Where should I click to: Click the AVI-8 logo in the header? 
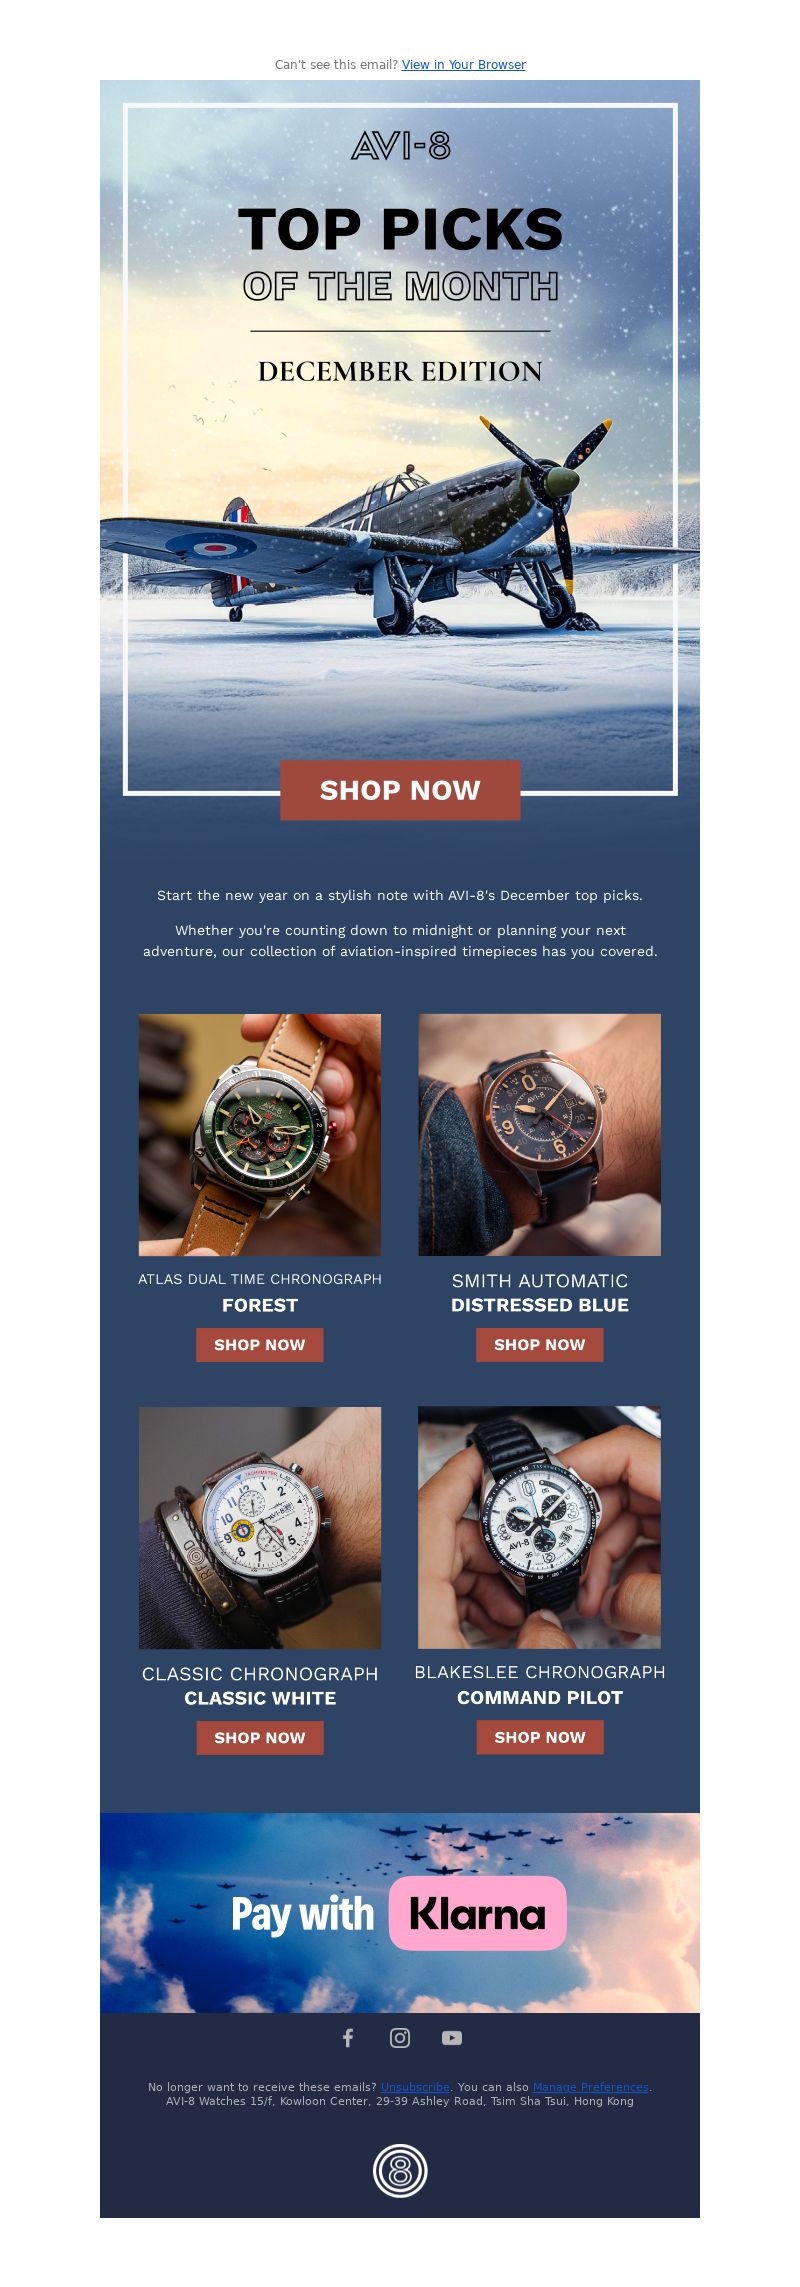point(400,147)
